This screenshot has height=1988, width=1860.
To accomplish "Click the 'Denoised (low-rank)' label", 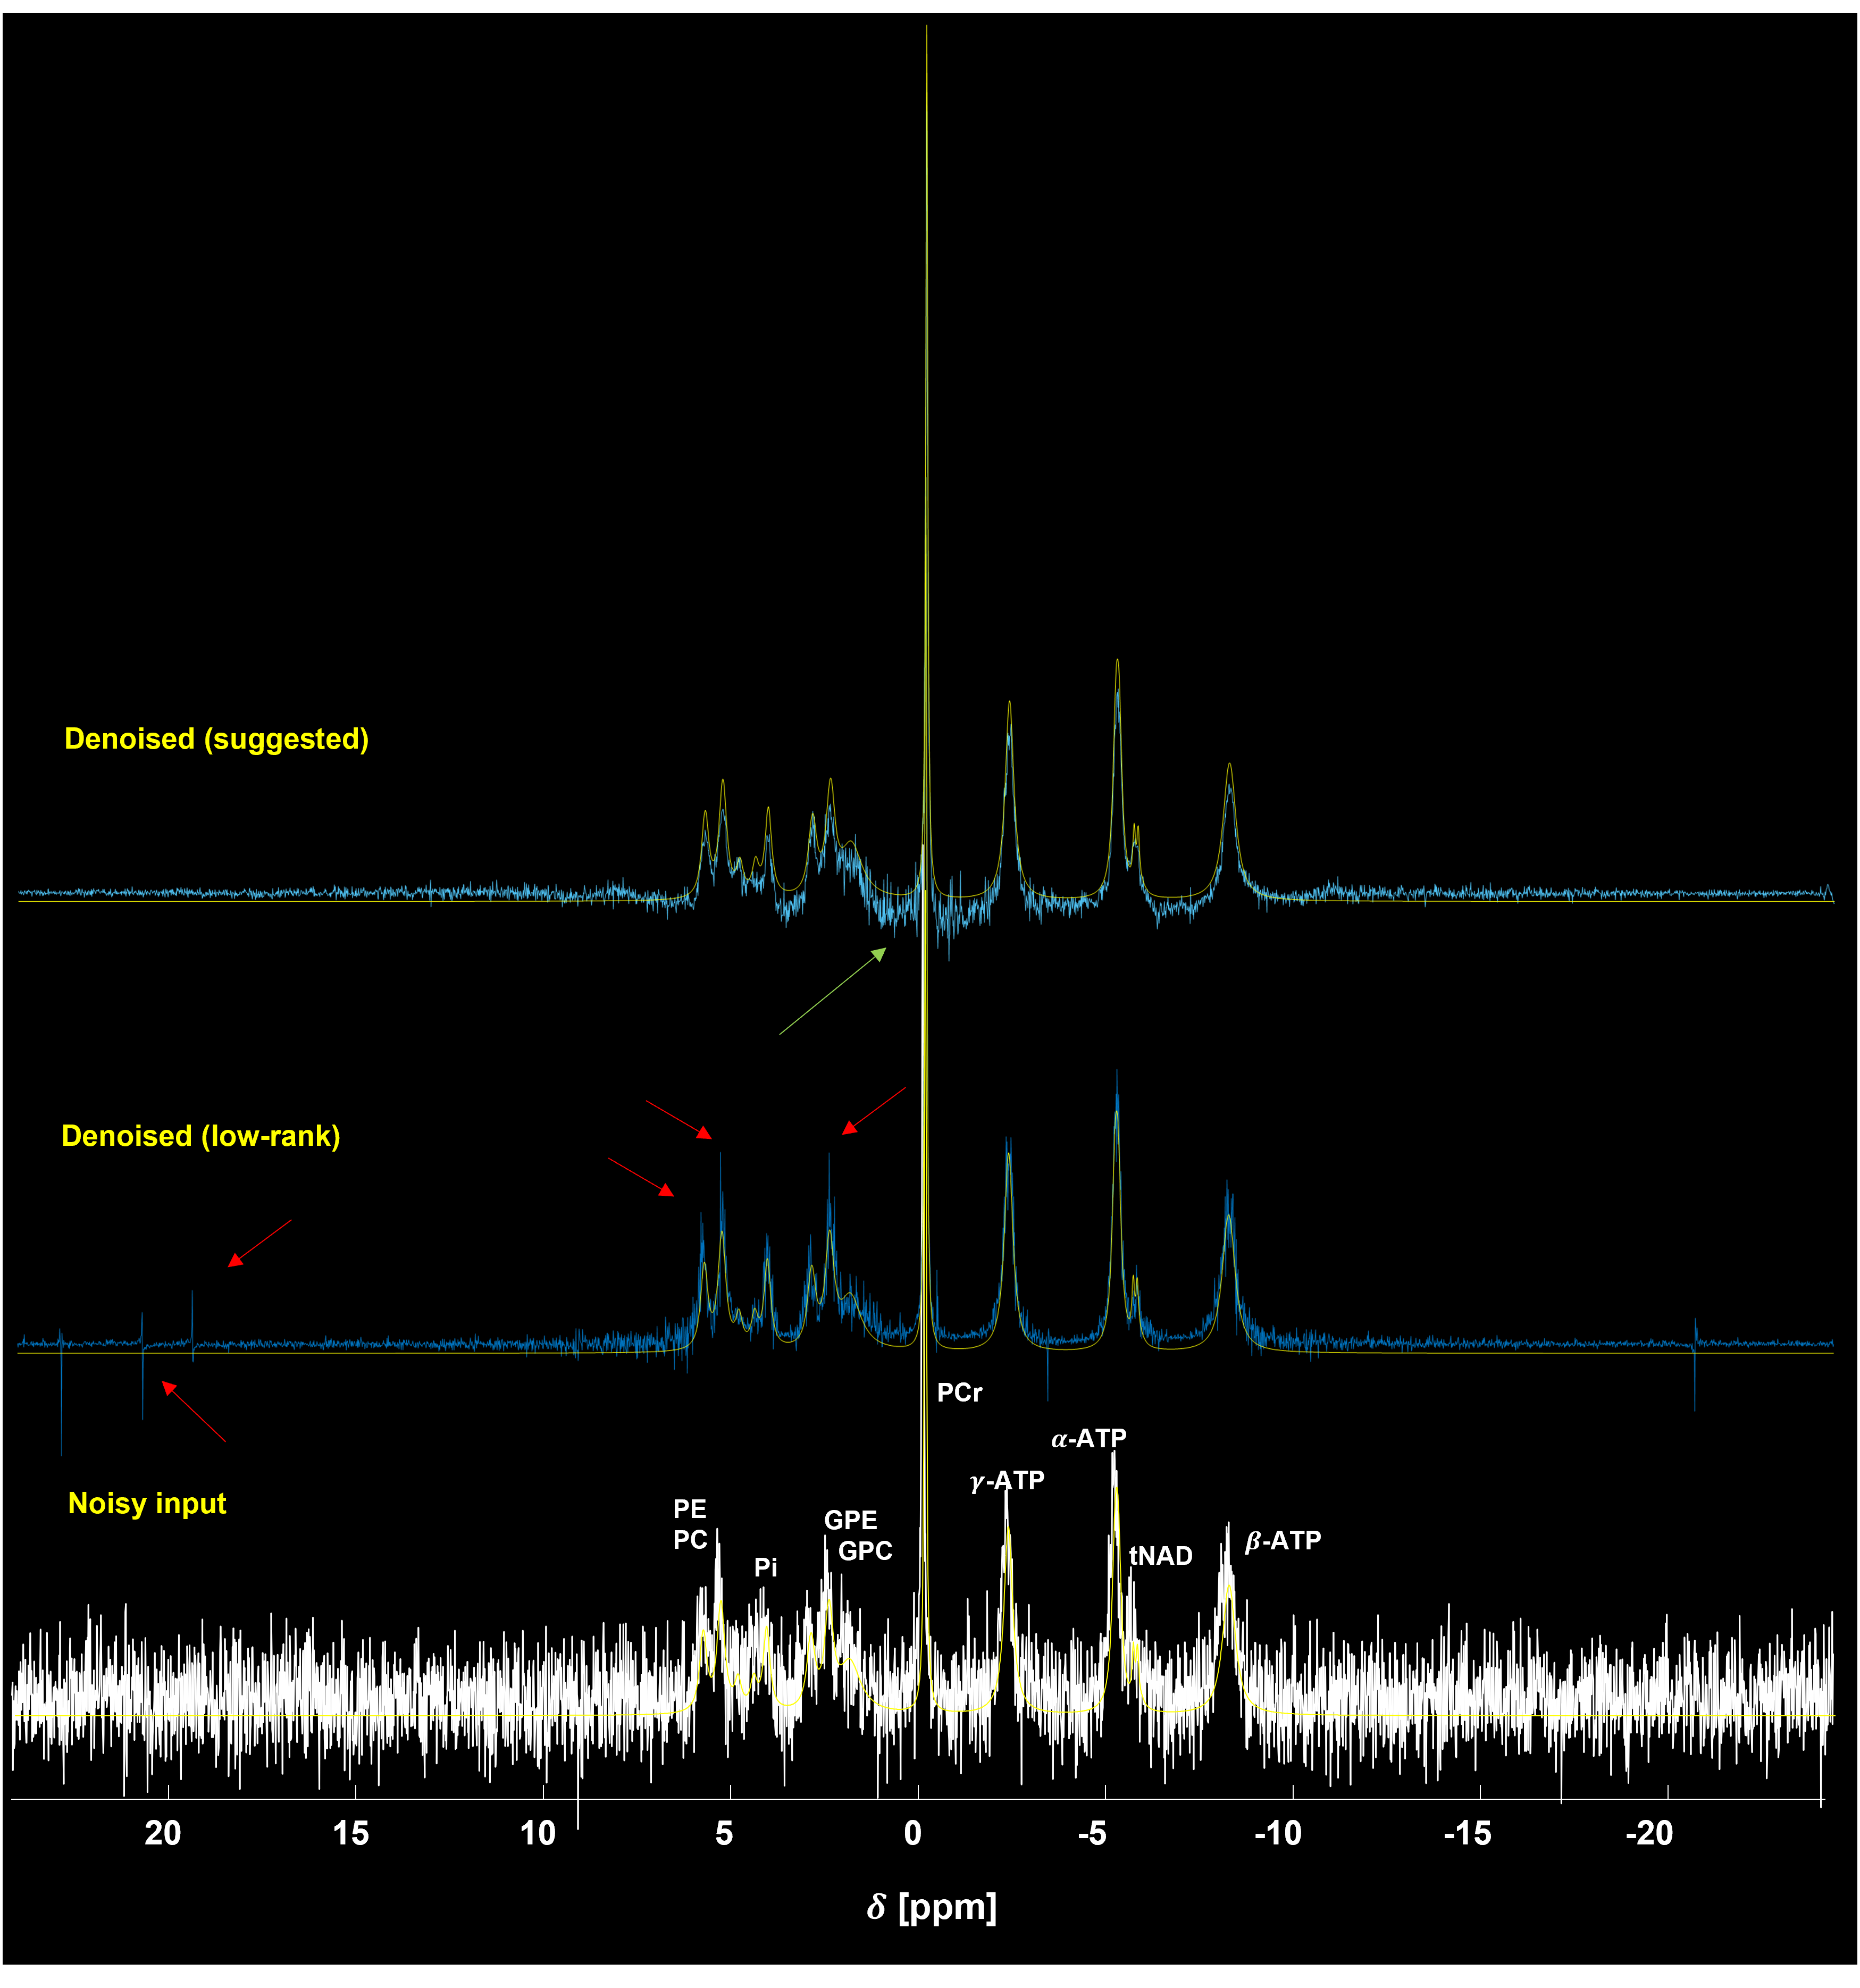I will 201,1136.
